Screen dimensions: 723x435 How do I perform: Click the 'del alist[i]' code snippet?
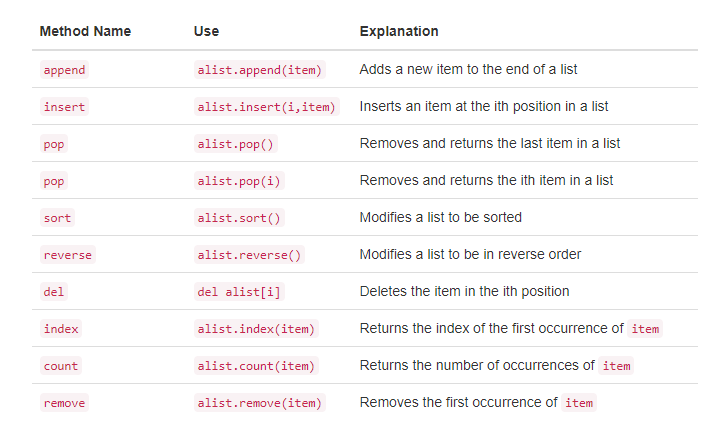[239, 292]
